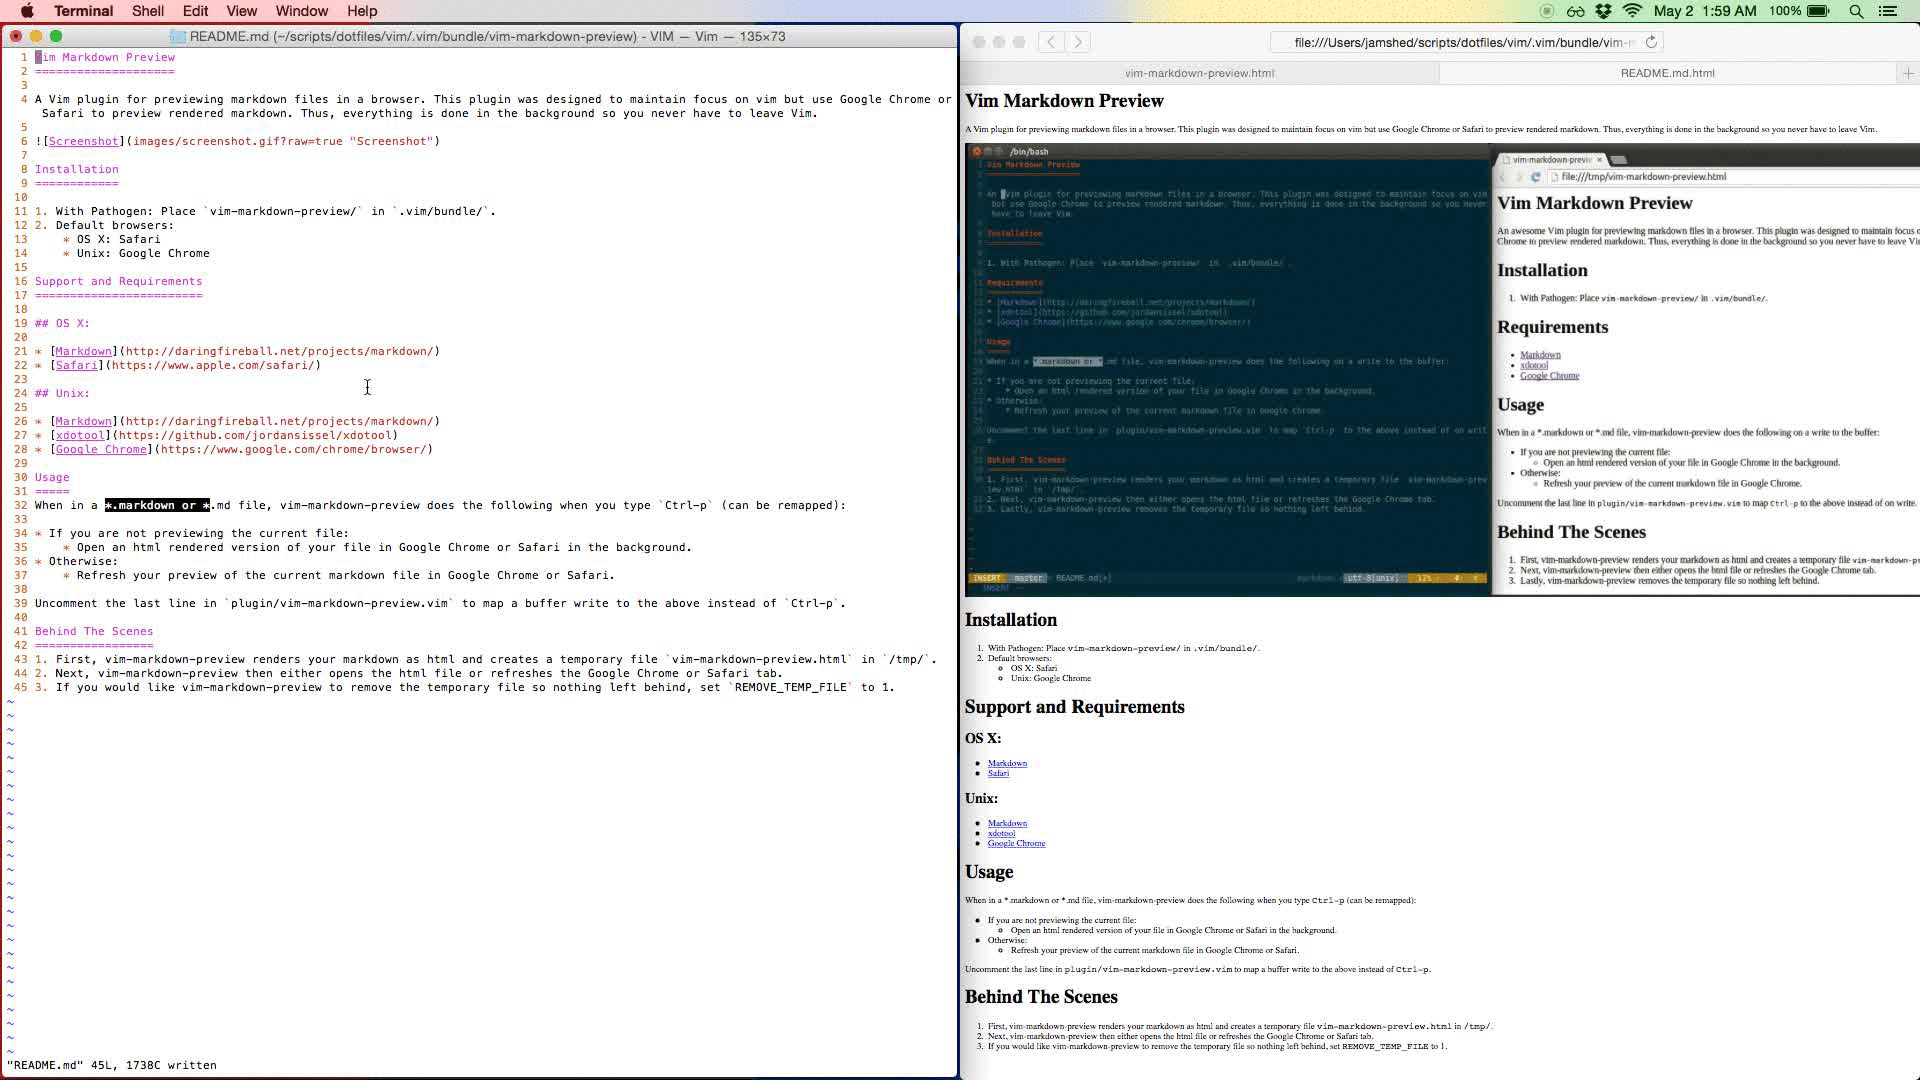Click Safari's forward navigation arrow

tap(1078, 42)
